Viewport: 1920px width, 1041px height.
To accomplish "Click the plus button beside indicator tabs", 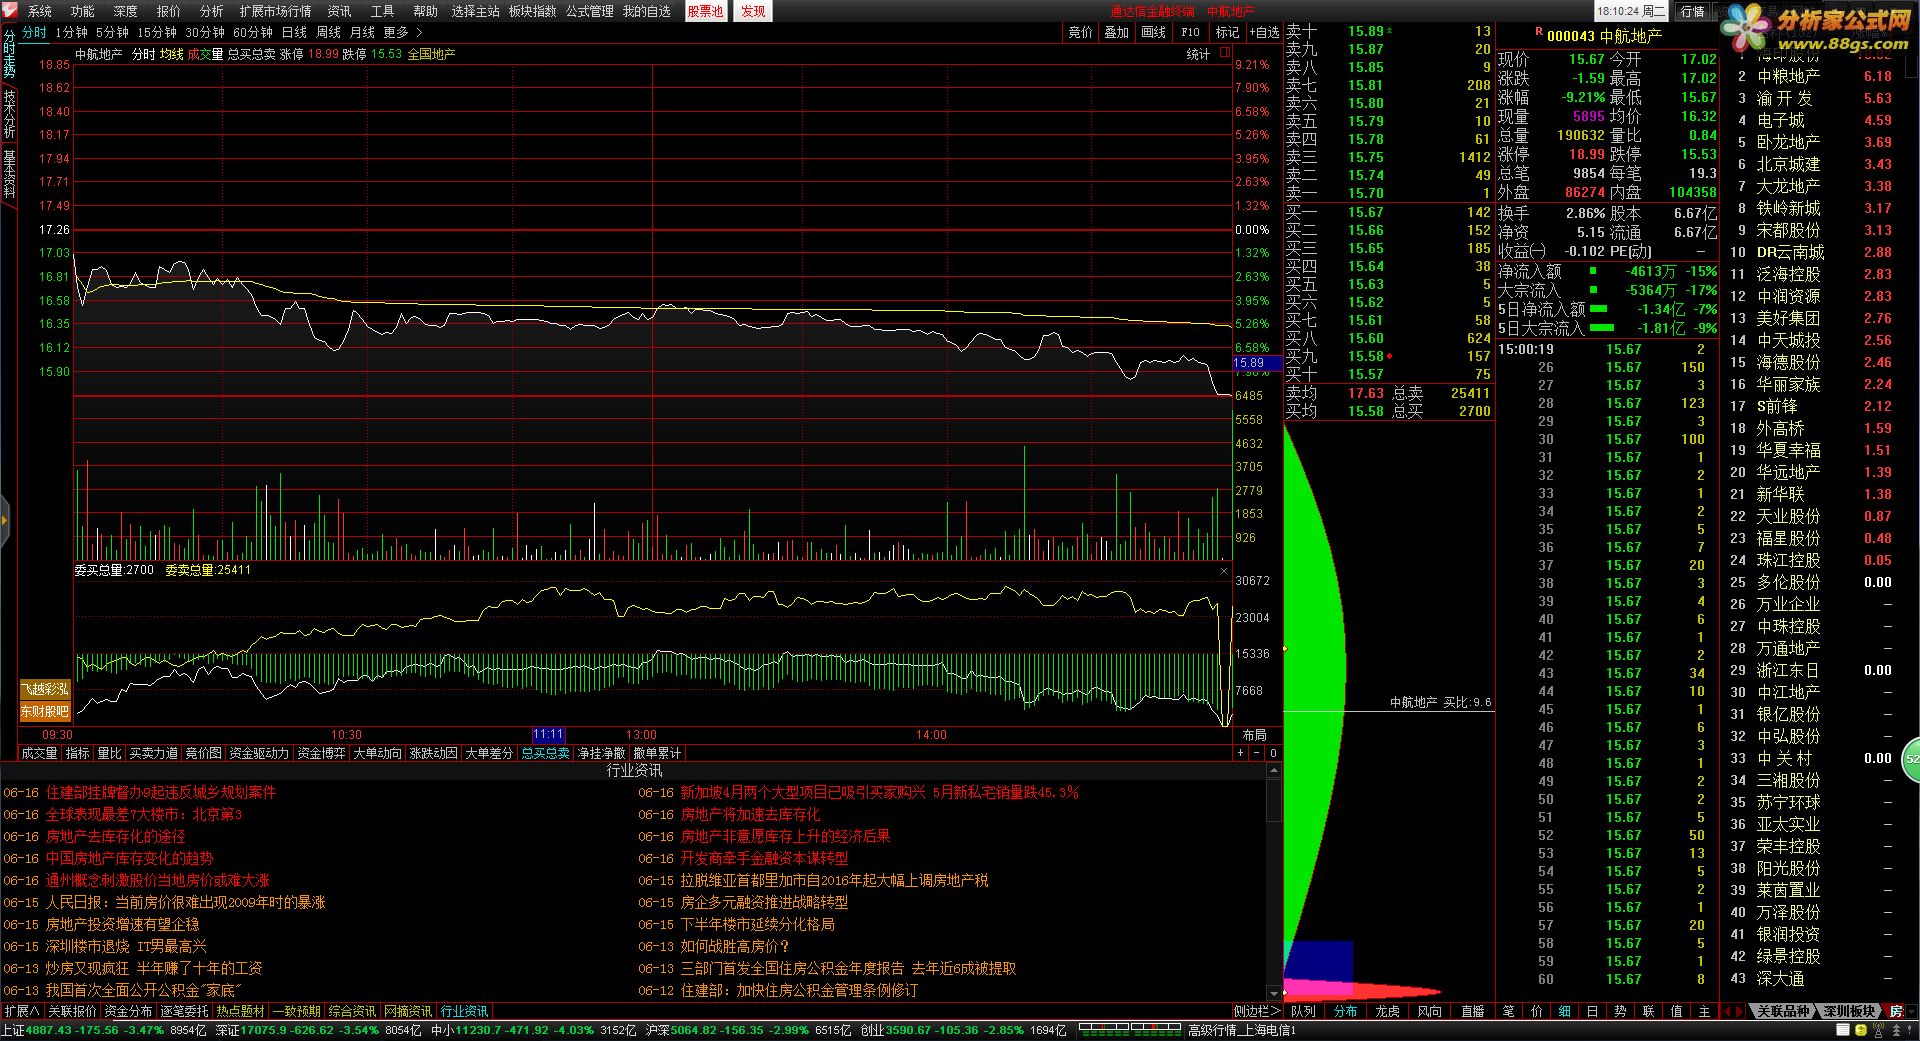I will [1241, 753].
